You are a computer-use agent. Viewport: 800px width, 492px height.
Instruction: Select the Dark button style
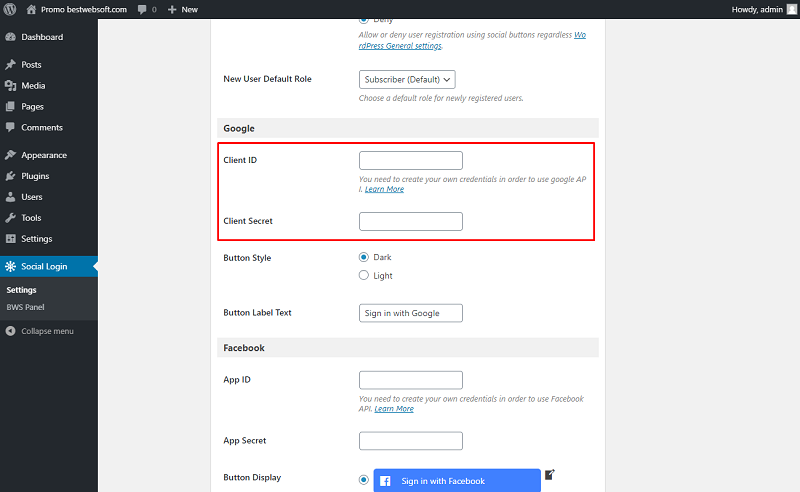[363, 257]
